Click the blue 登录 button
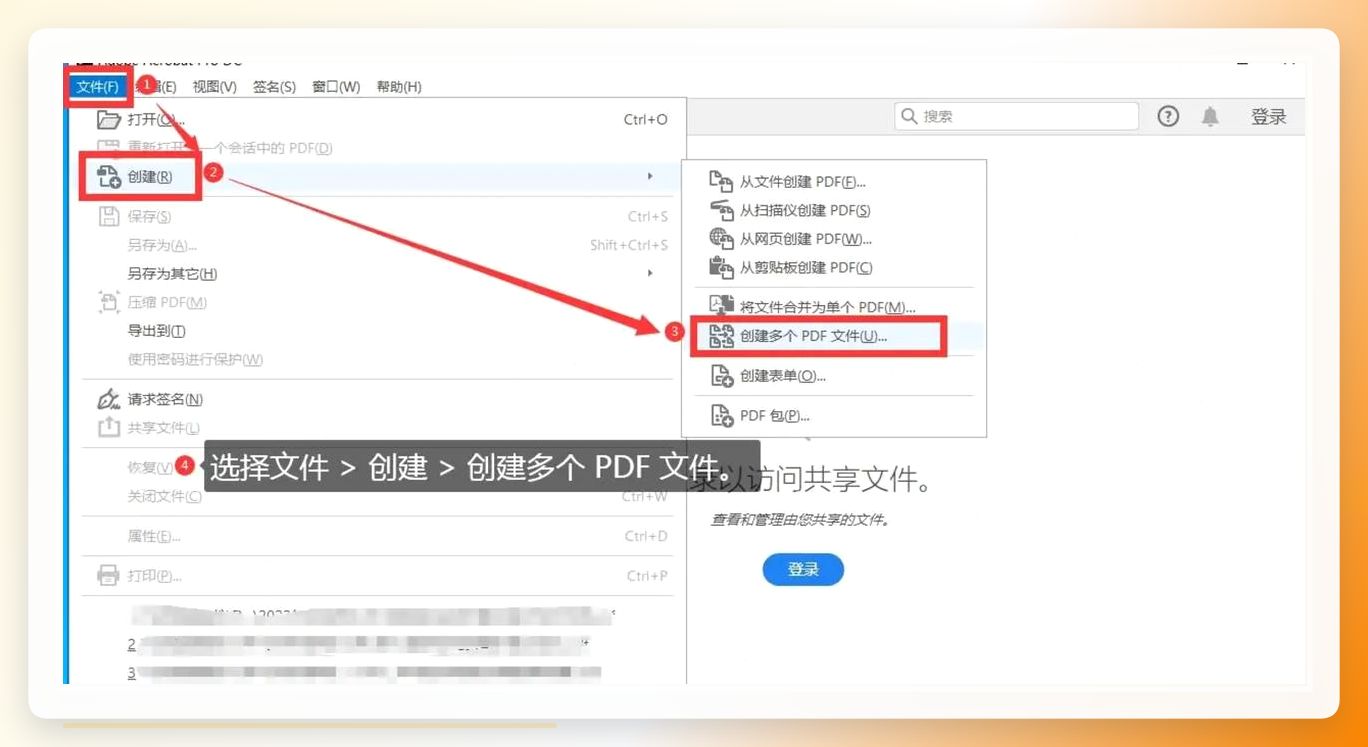This screenshot has height=747, width=1368. (x=803, y=569)
